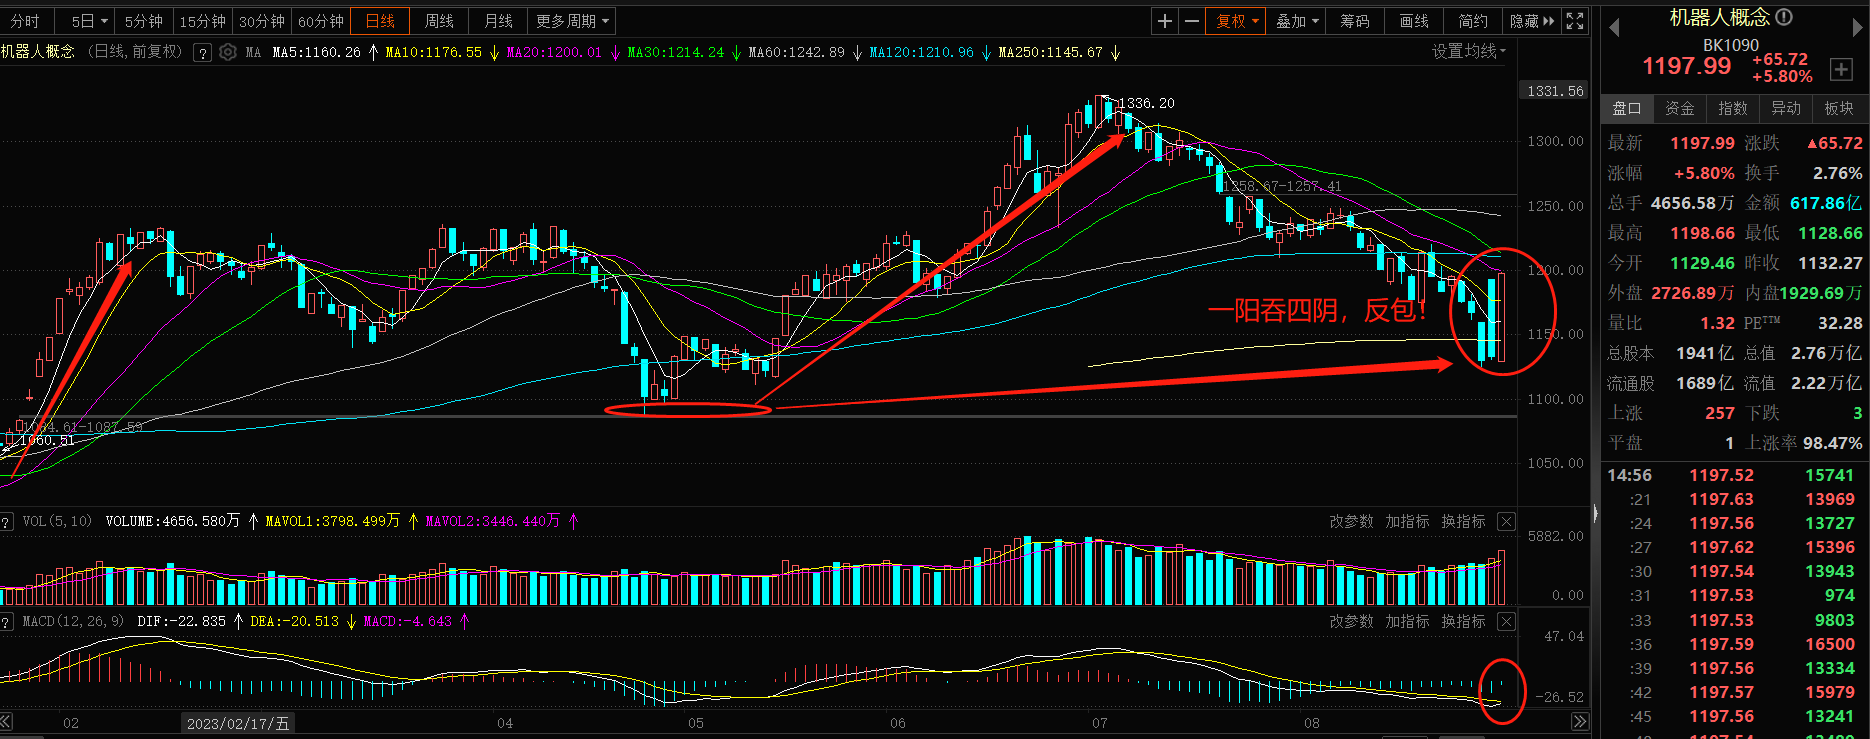Open the 叠加 overlay dropdown
Image resolution: width=1870 pixels, height=739 pixels.
tap(1298, 21)
